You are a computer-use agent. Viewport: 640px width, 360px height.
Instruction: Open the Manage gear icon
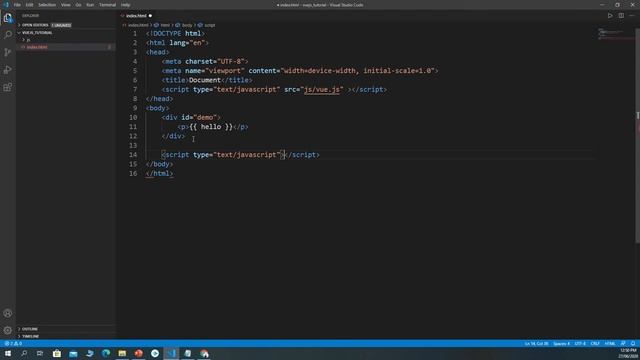tap(8, 330)
